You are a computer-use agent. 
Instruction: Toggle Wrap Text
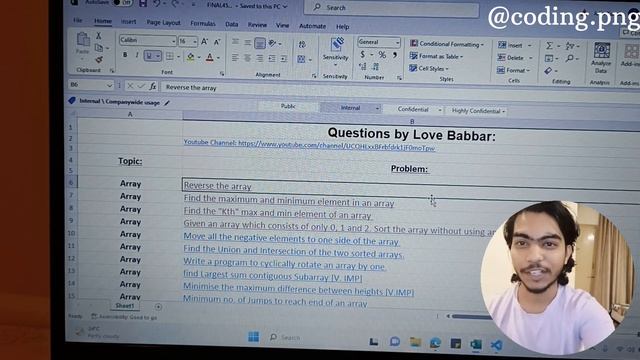[x=302, y=44]
